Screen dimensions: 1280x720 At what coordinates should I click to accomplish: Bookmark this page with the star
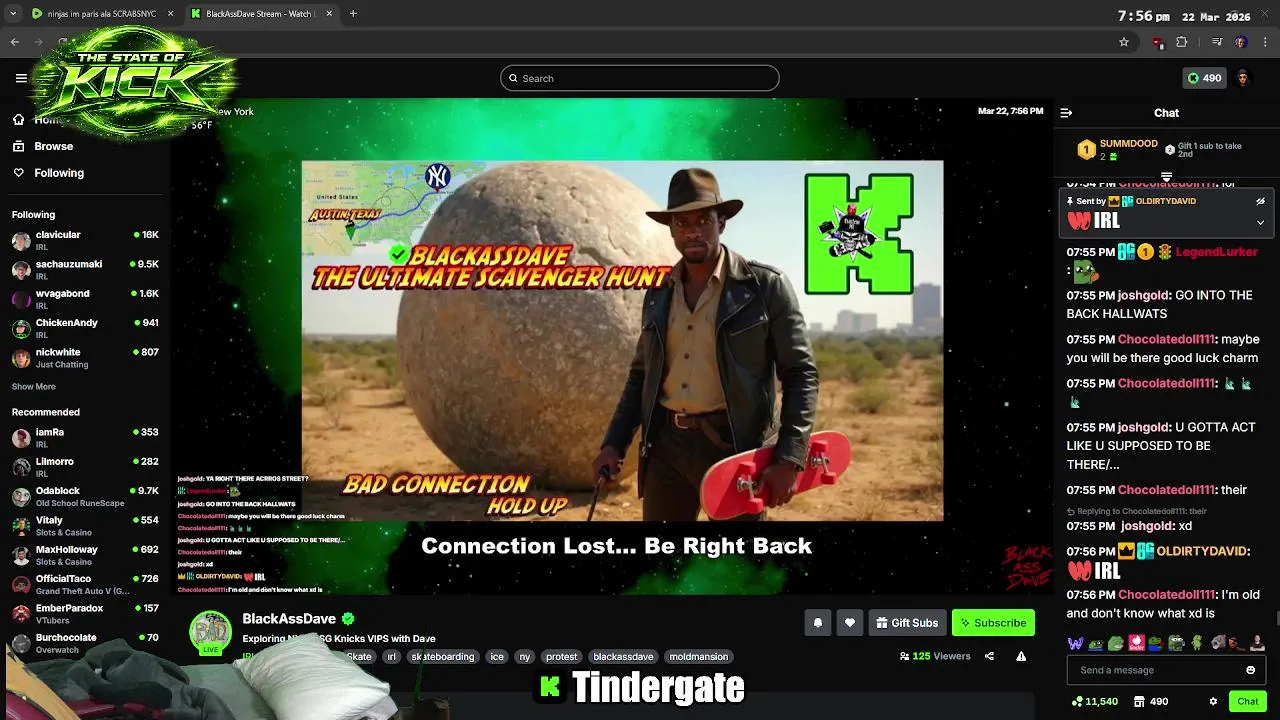tap(1124, 42)
